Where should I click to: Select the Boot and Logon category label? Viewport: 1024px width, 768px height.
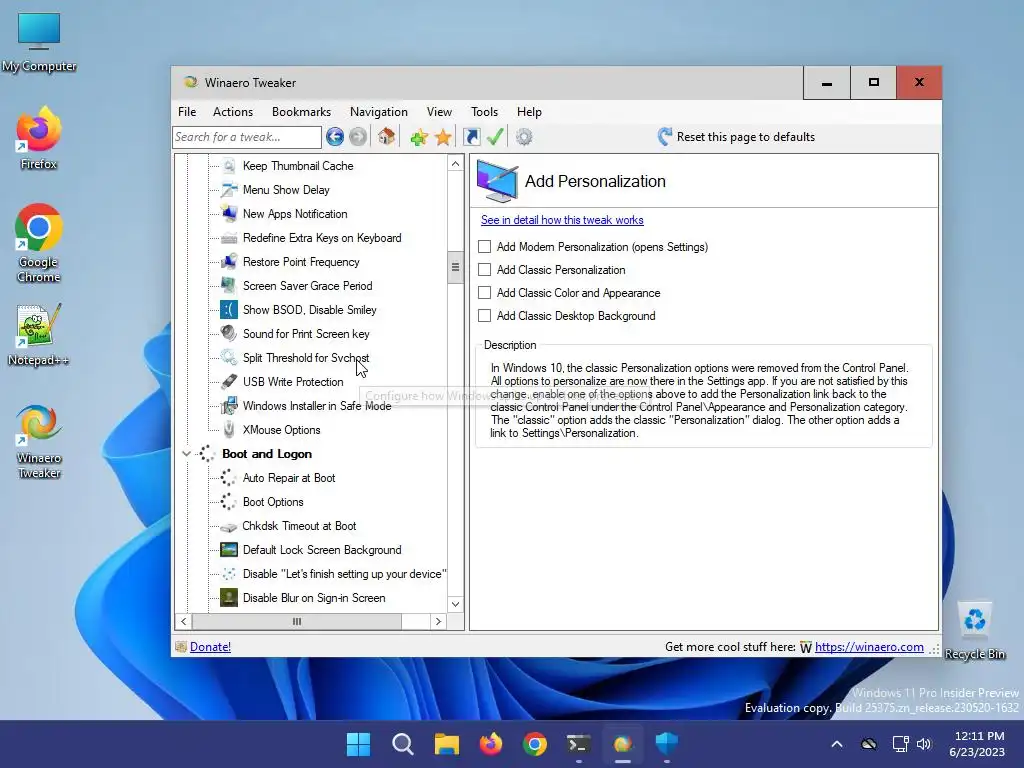tap(266, 454)
